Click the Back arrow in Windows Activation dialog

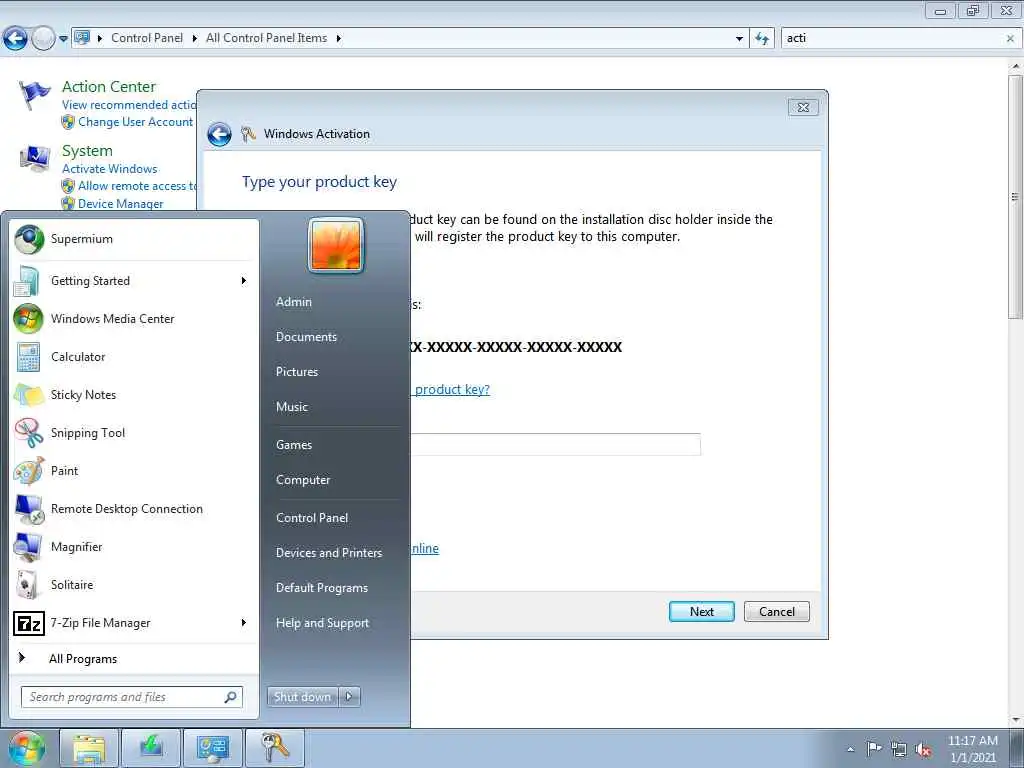219,135
